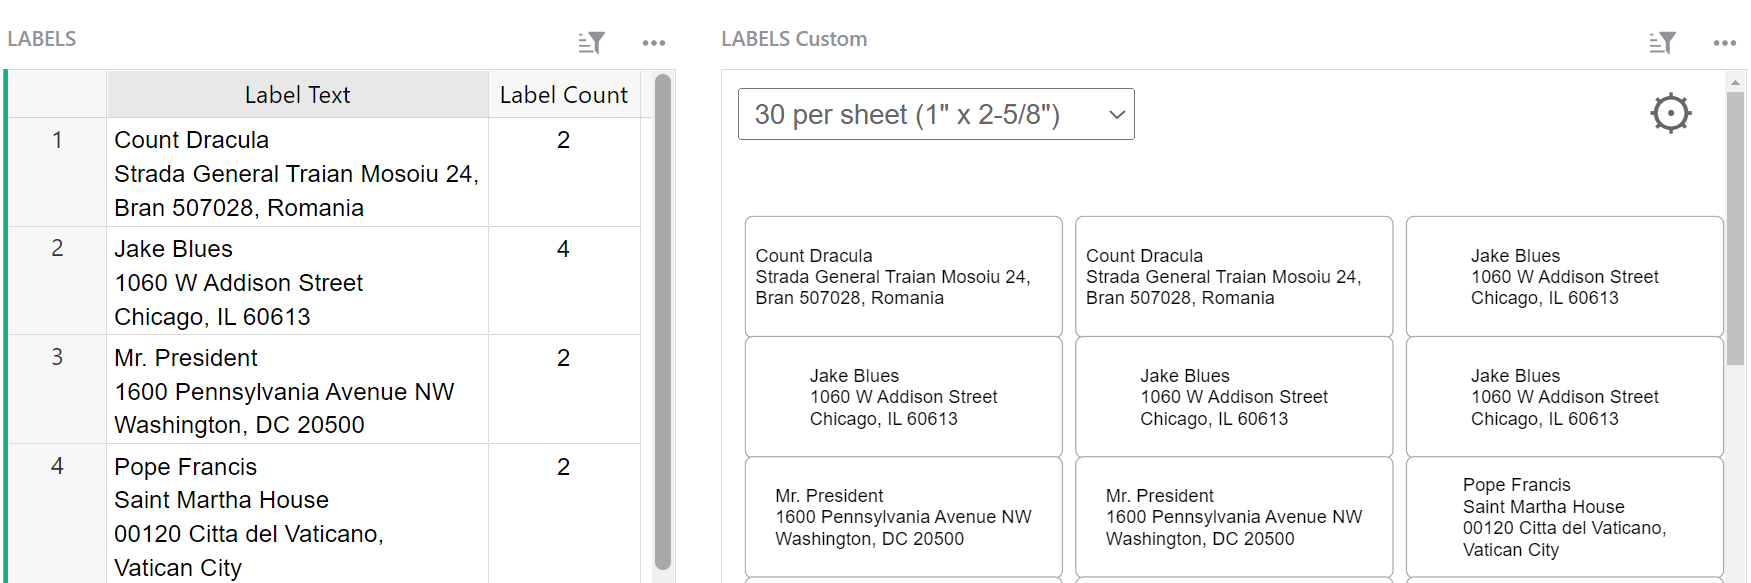The image size is (1751, 583).
Task: Click the first Count Dracula label card
Action: point(903,276)
